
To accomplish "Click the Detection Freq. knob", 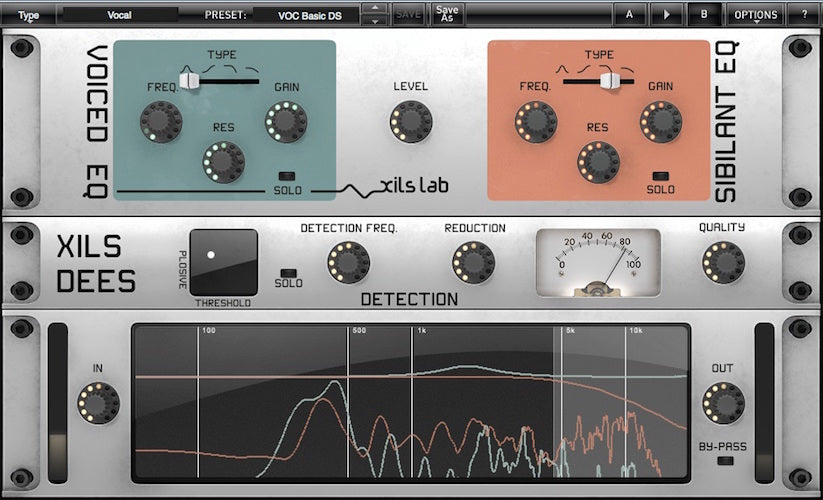I will pyautogui.click(x=348, y=262).
